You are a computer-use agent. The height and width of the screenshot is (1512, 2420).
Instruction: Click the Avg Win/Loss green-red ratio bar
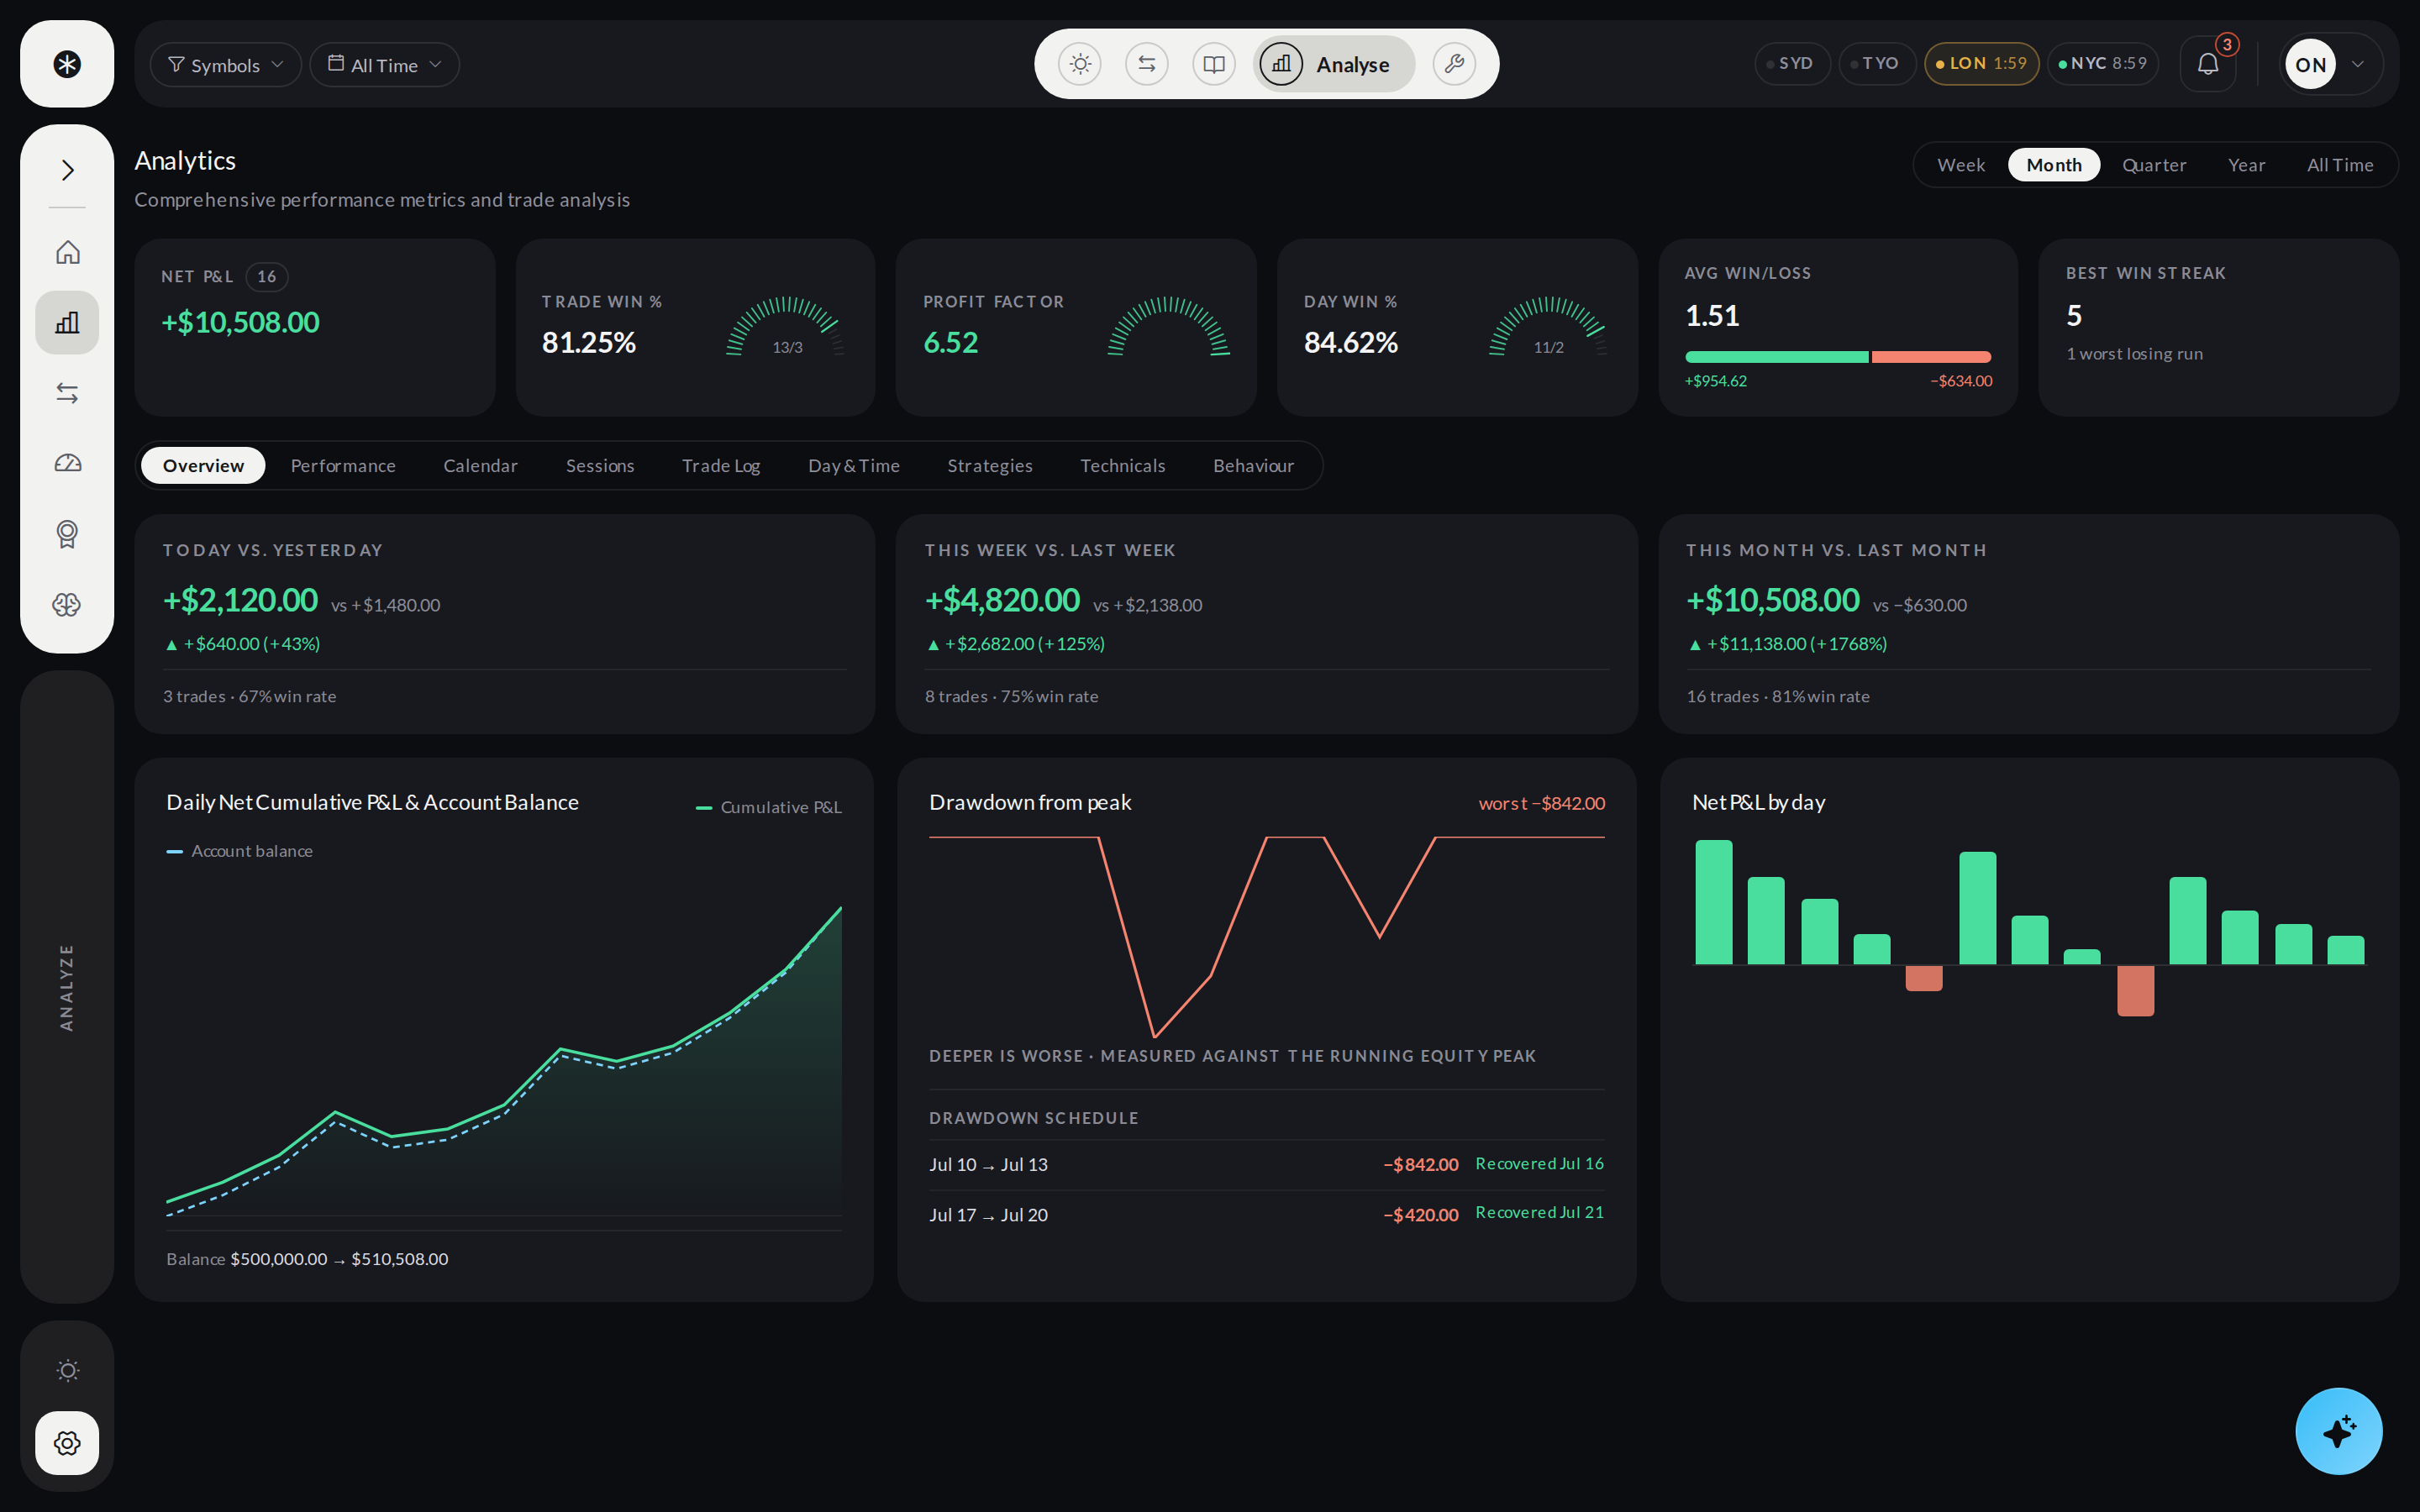coord(1838,357)
